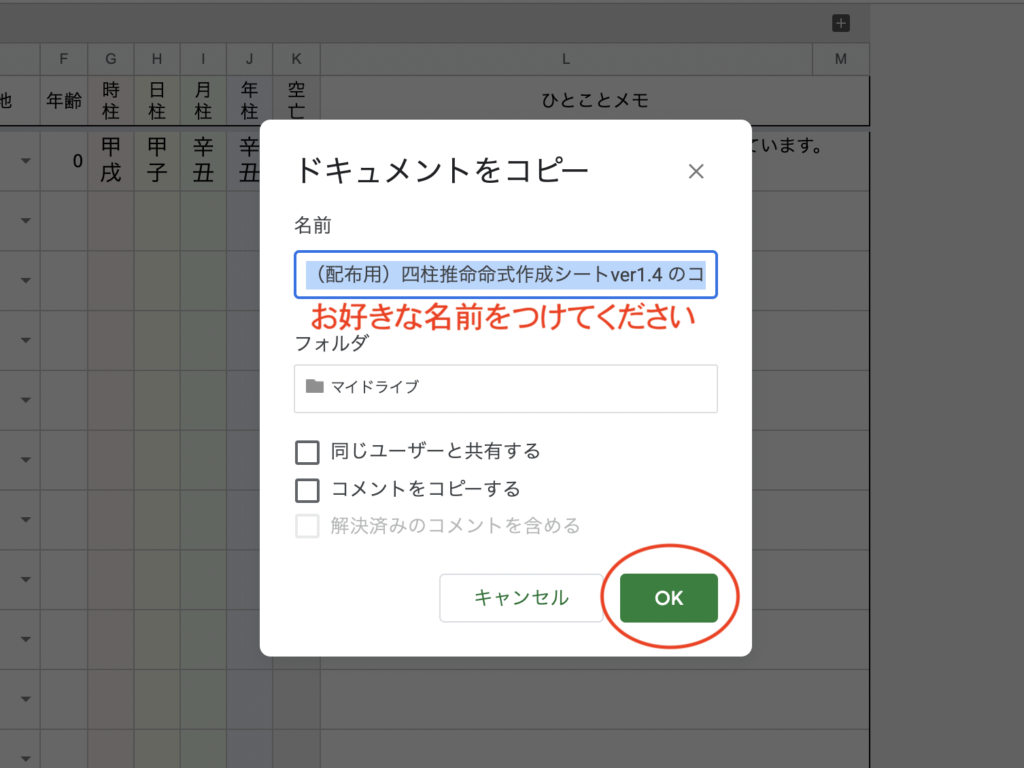Select the 甲戌 cell under 時柱
The width and height of the screenshot is (1024, 768).
coord(110,160)
